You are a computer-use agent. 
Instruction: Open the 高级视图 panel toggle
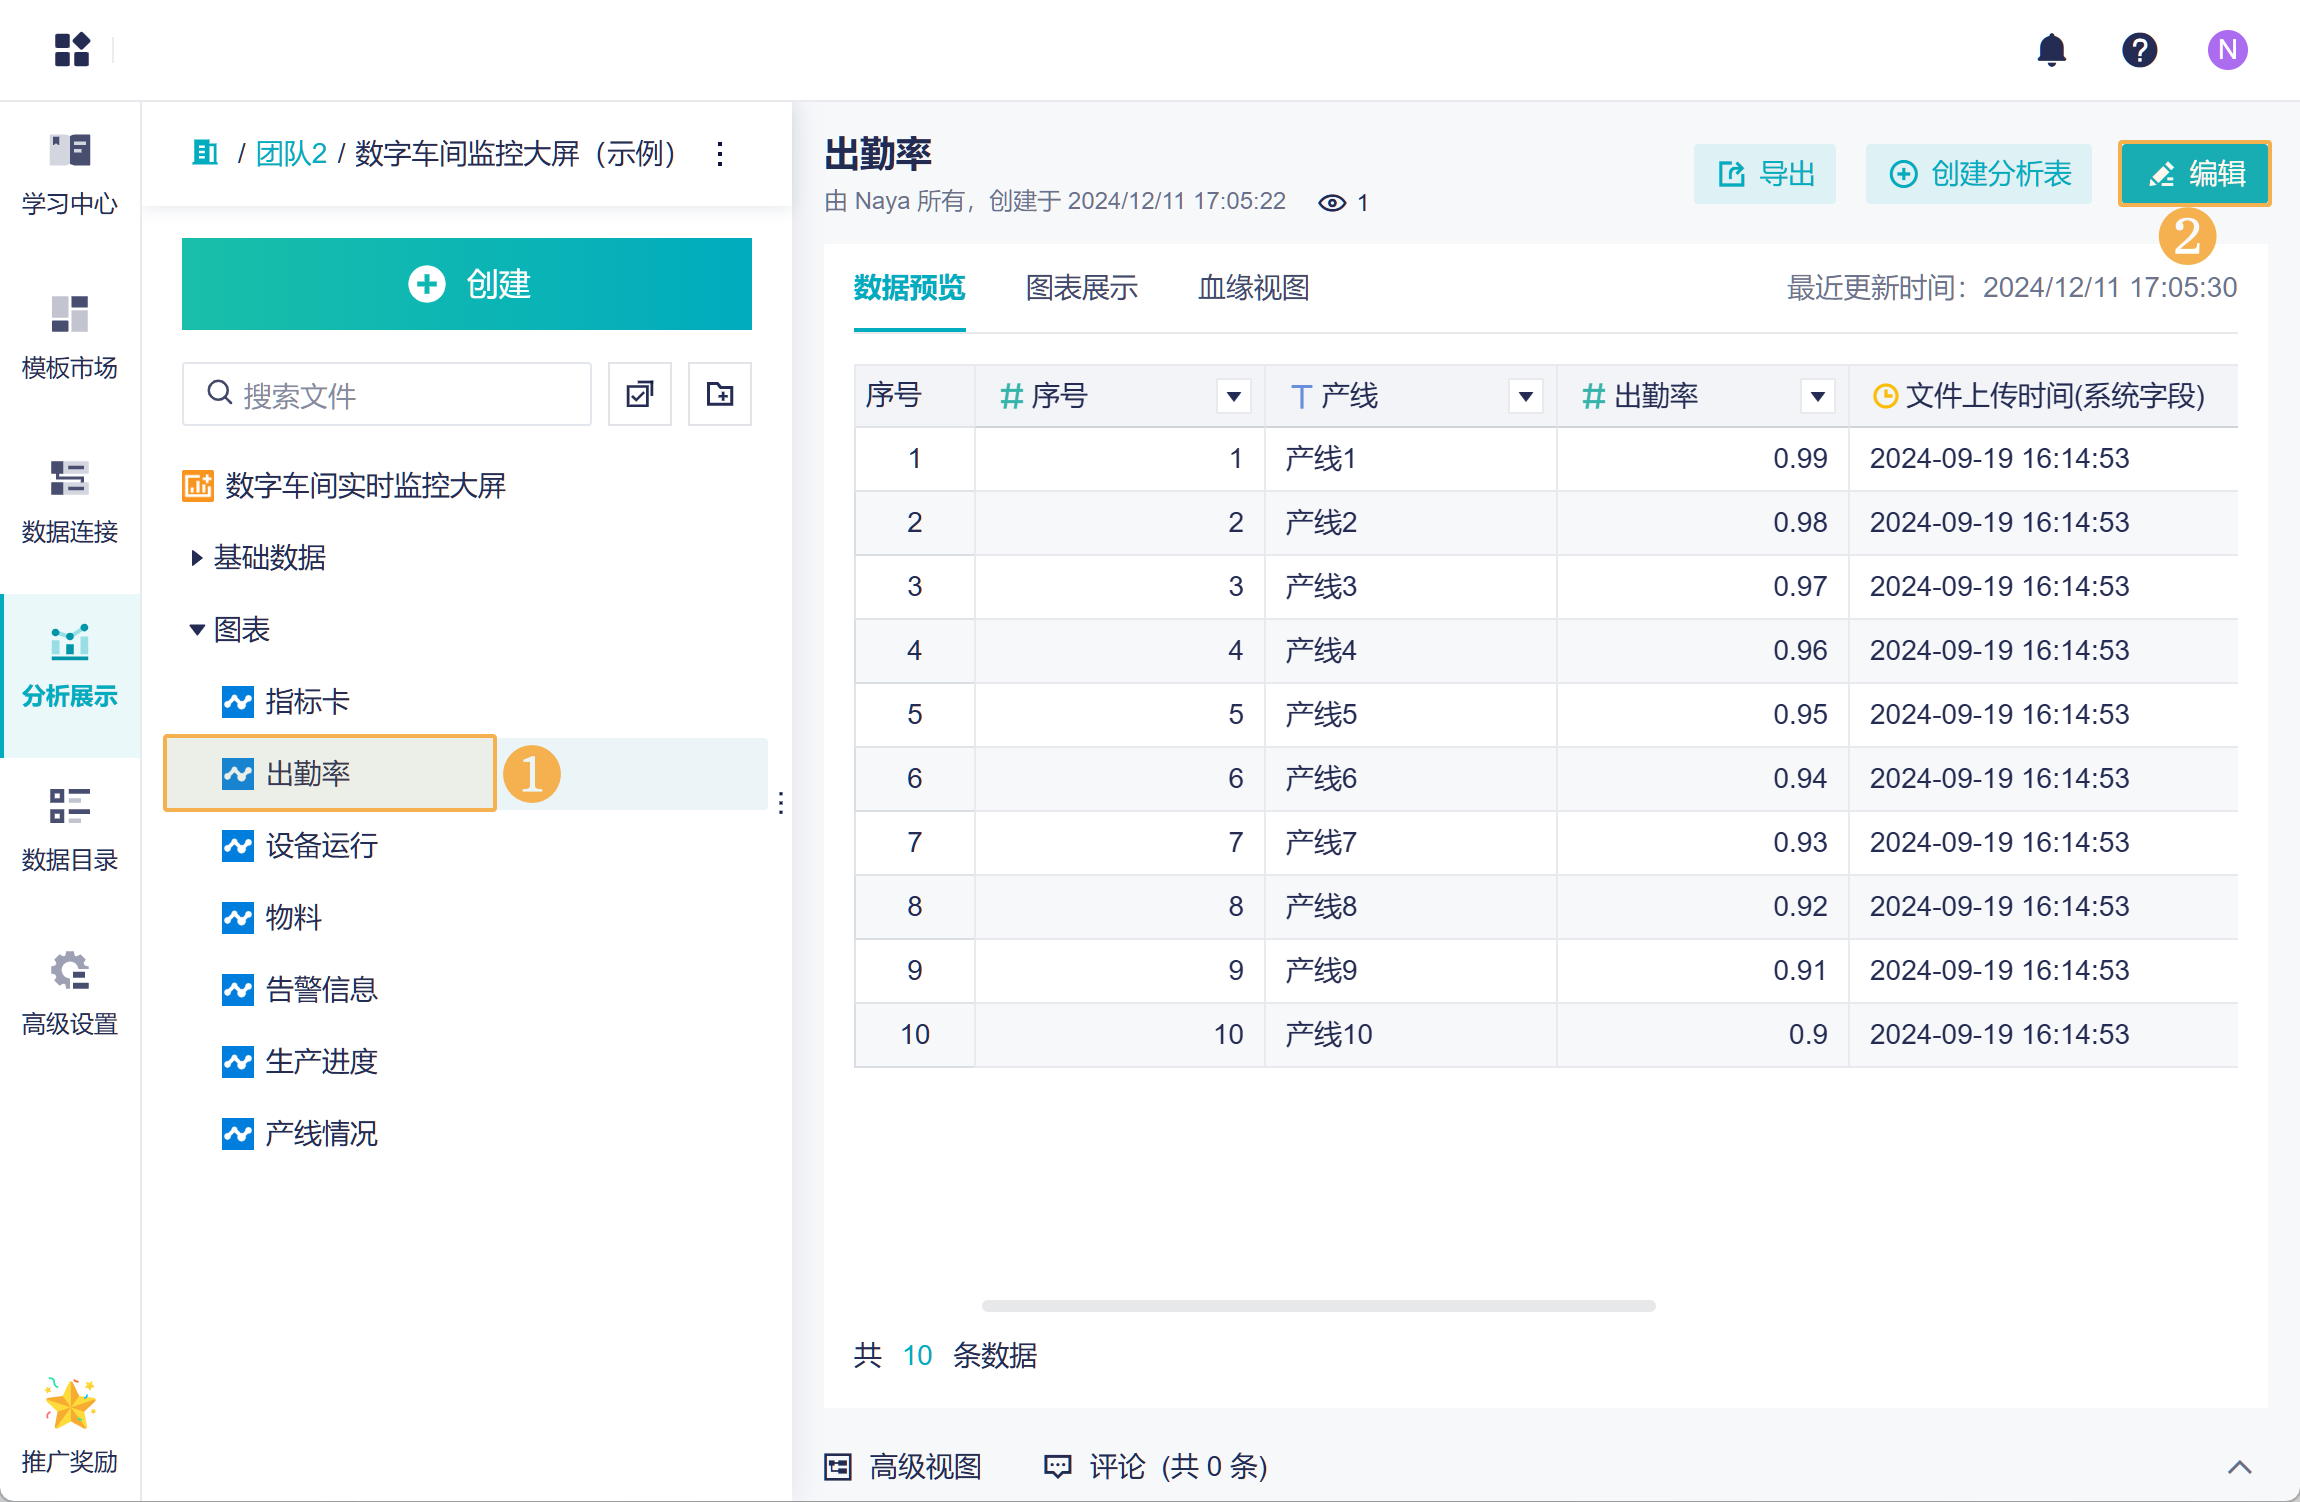point(904,1466)
